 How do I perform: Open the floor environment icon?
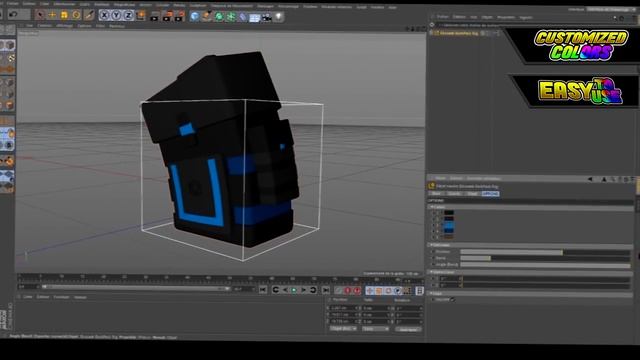[x=255, y=18]
